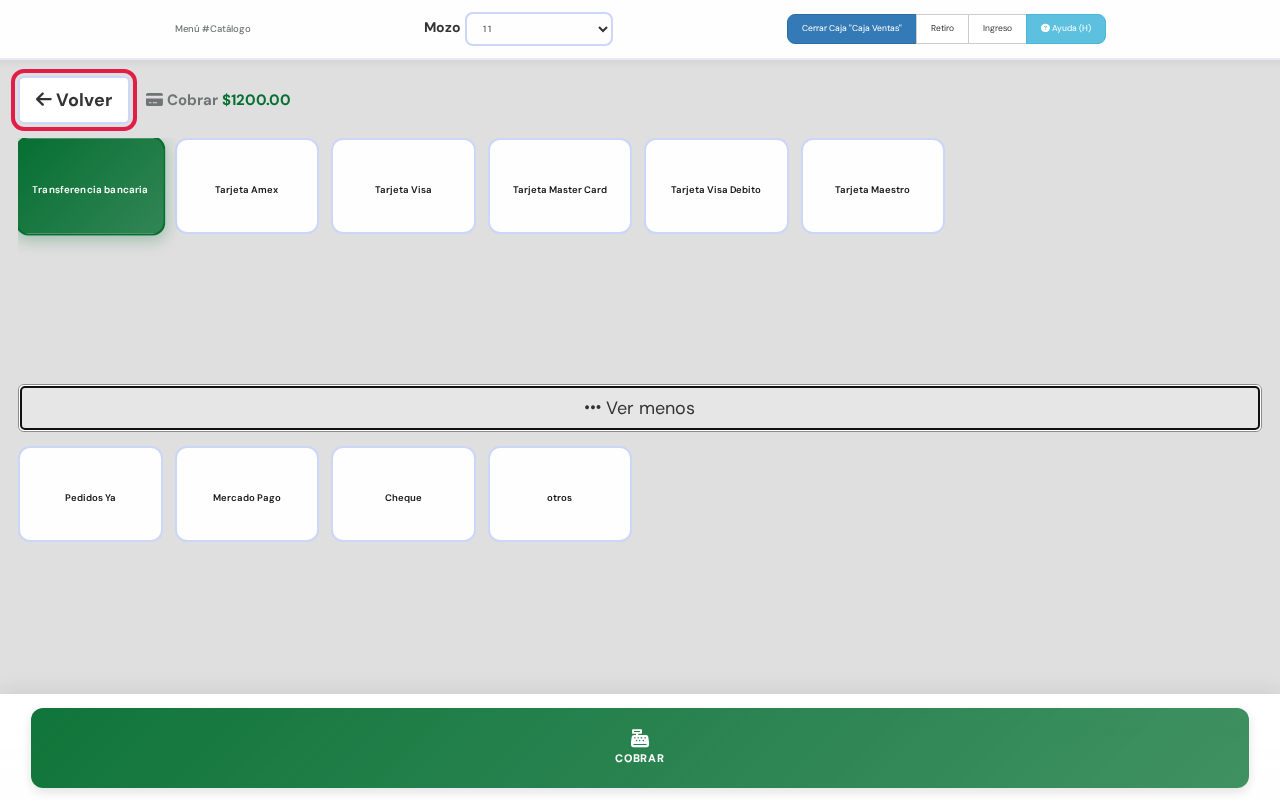Click the credit card icon beside Cobrar
Viewport: 1280px width, 800px height.
tap(154, 100)
